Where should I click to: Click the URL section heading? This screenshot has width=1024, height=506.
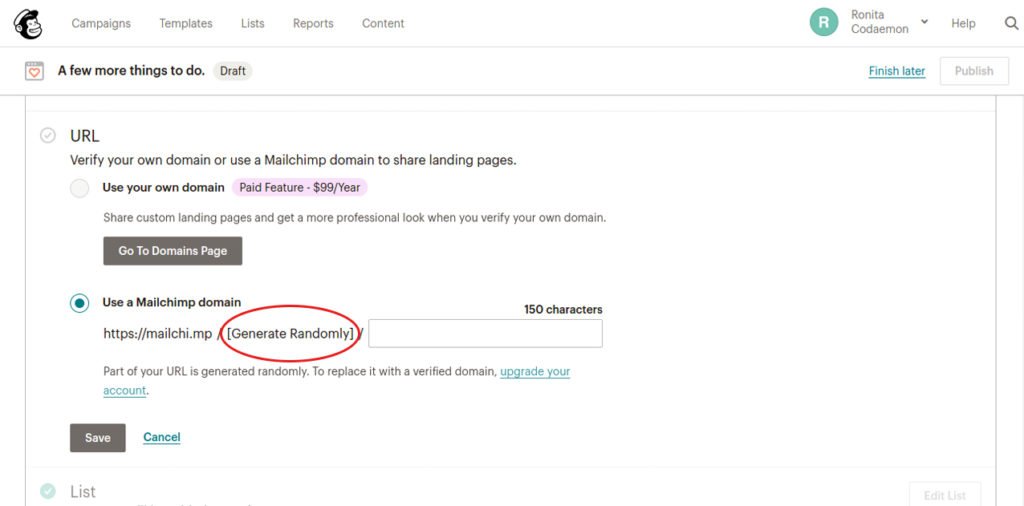pos(84,136)
